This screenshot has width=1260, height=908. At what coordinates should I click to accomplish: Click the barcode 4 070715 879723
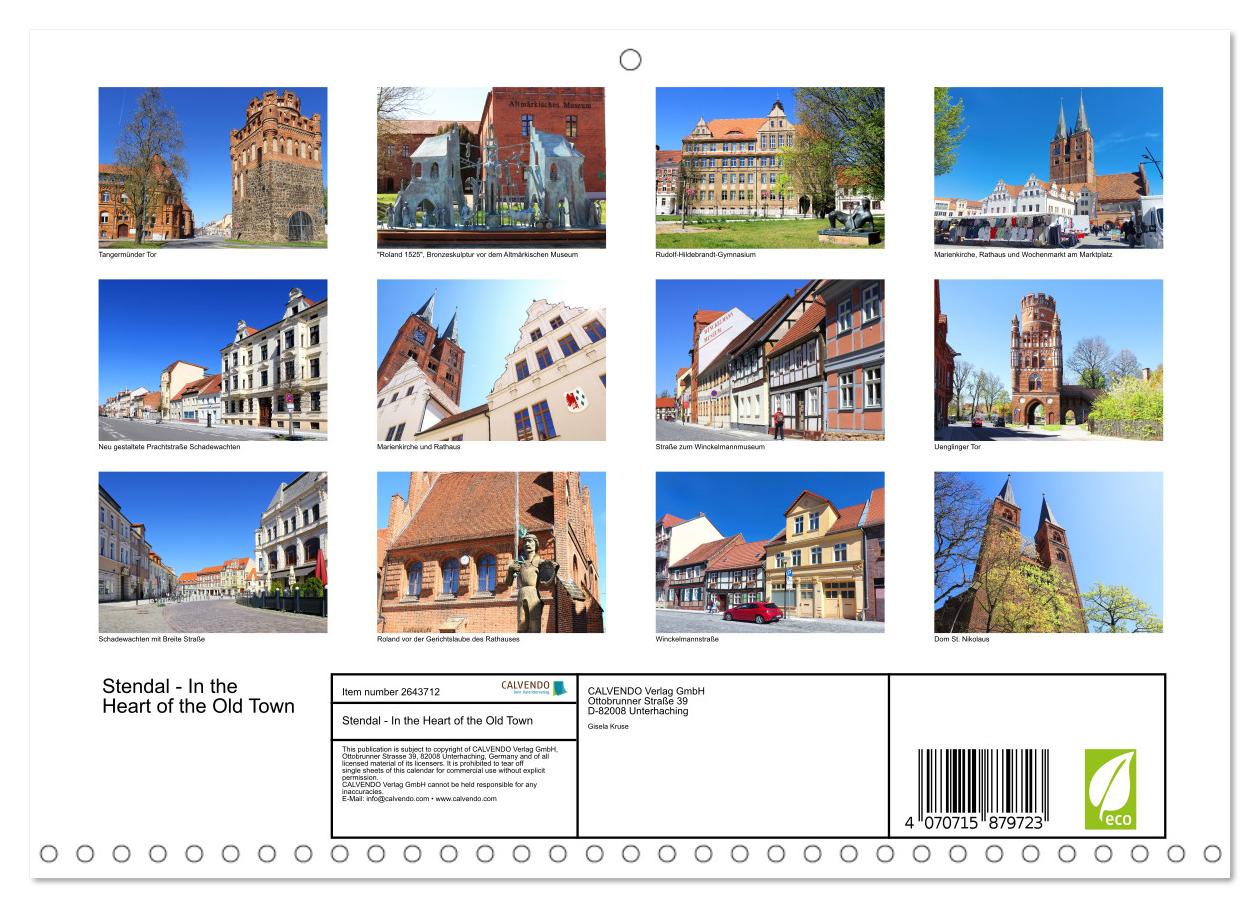click(x=976, y=792)
